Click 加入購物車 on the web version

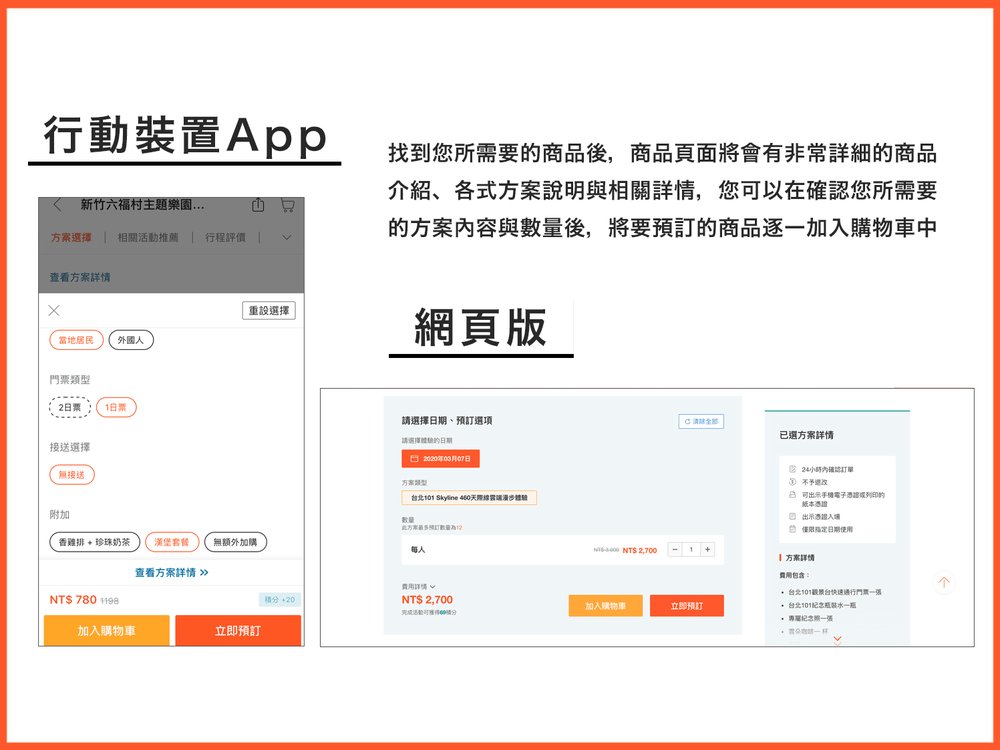coord(607,605)
